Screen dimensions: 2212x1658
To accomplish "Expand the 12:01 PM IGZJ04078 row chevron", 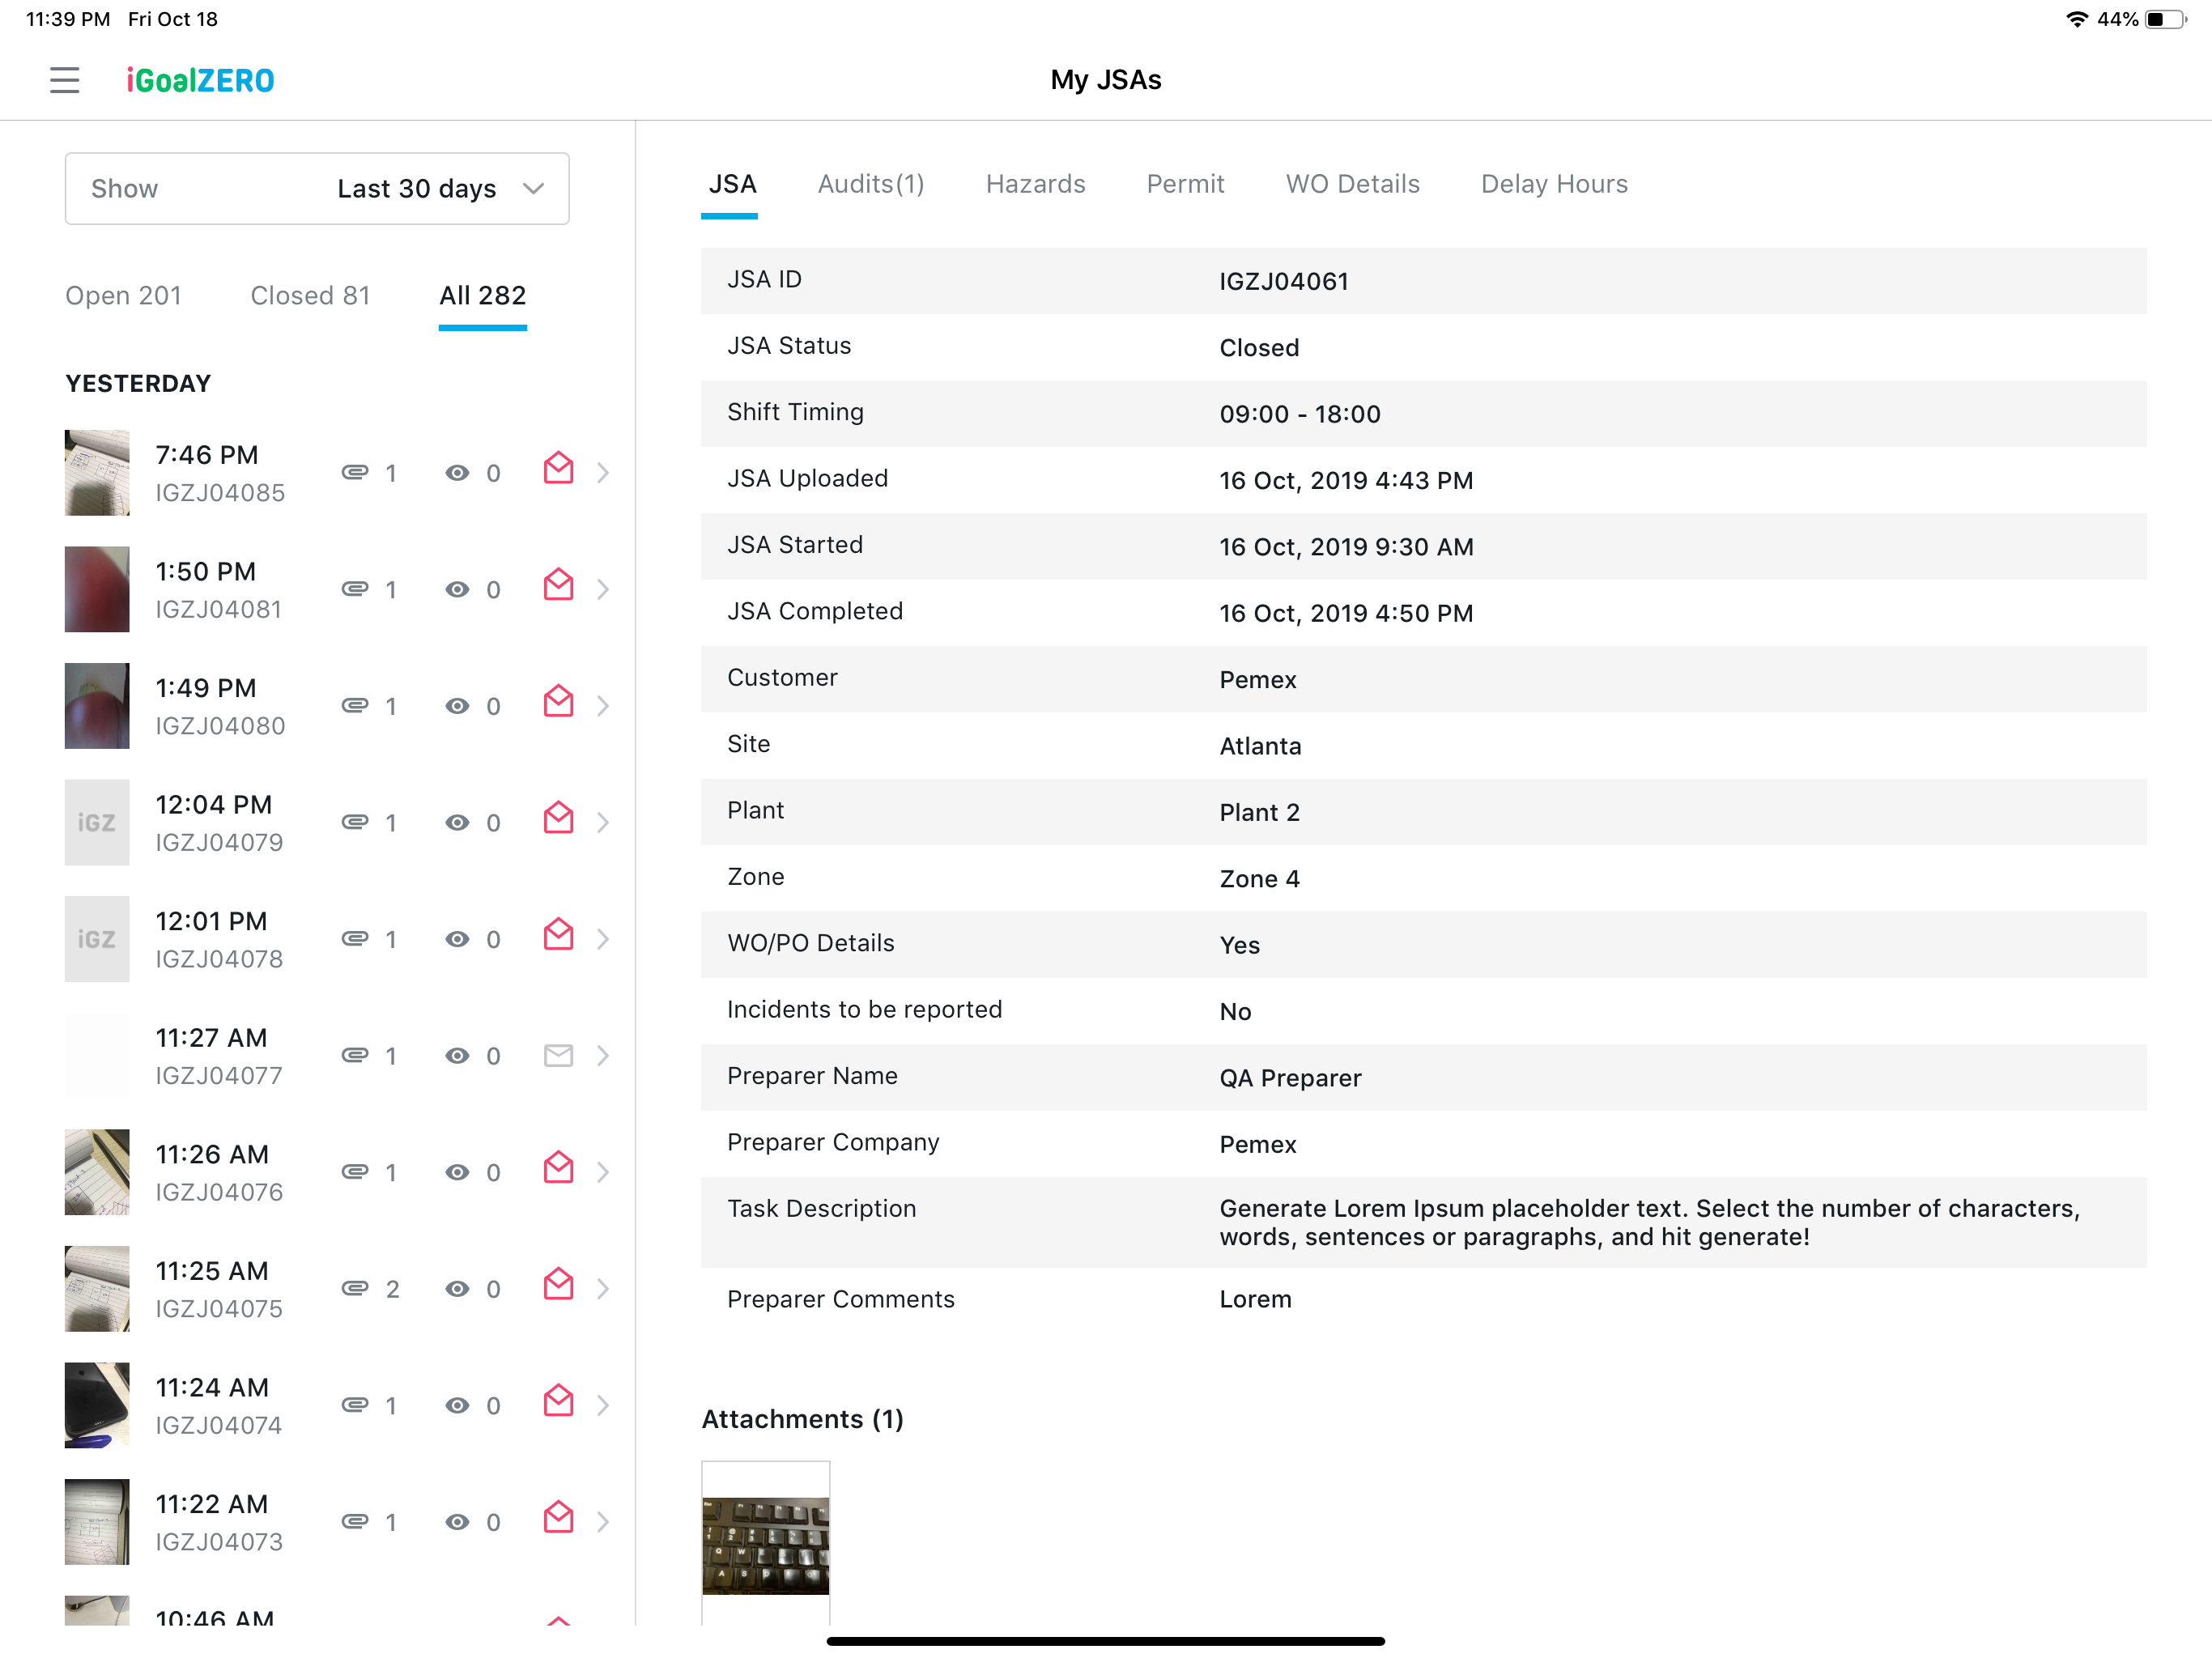I will (x=603, y=938).
